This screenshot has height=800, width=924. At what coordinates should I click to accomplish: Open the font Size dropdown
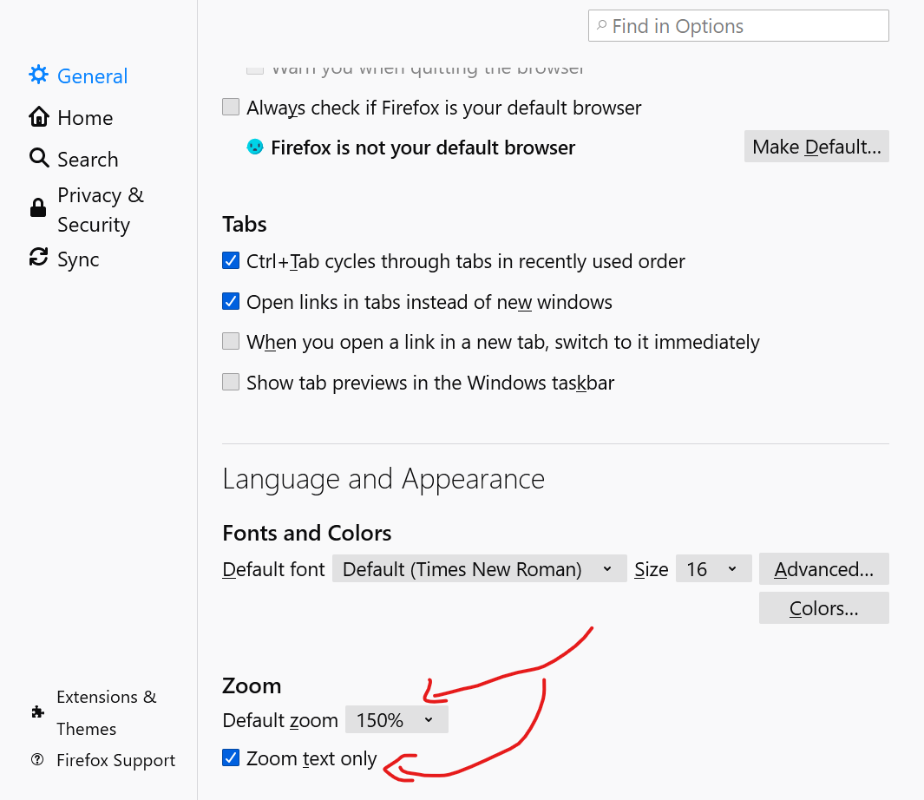pyautogui.click(x=712, y=569)
